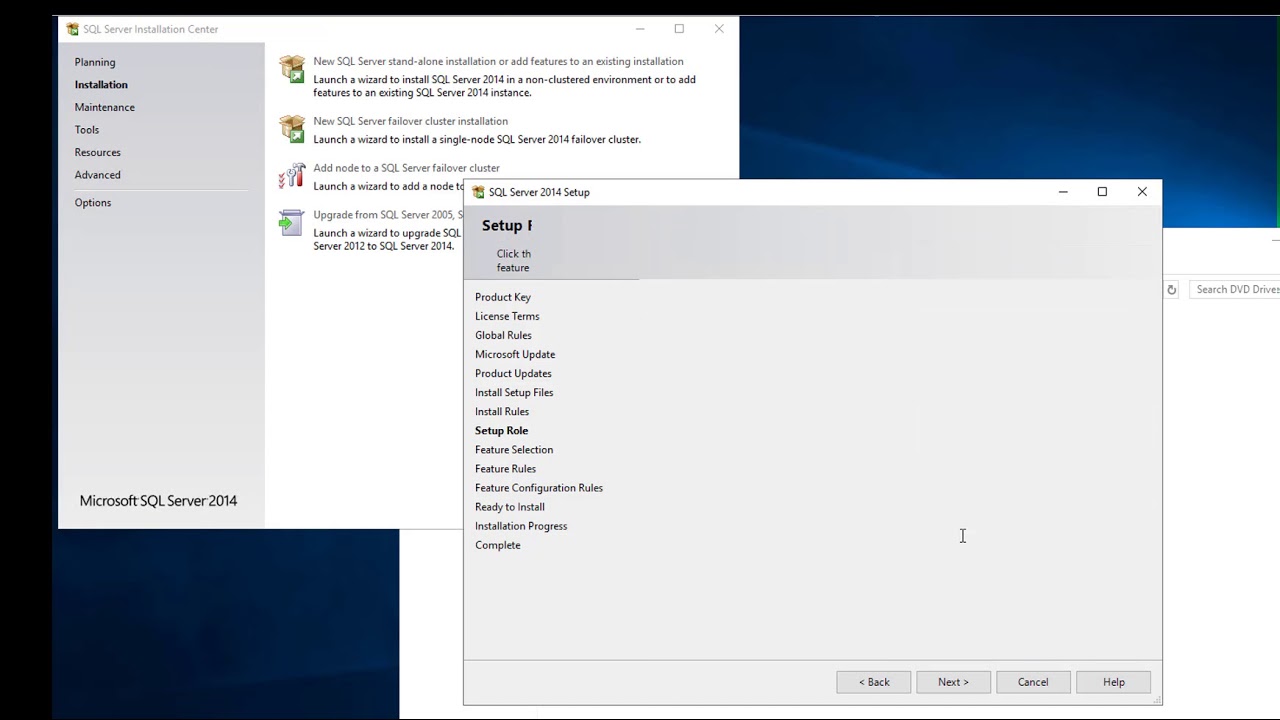
Task: Launch New SQL Server failover cluster installation
Action: [410, 121]
